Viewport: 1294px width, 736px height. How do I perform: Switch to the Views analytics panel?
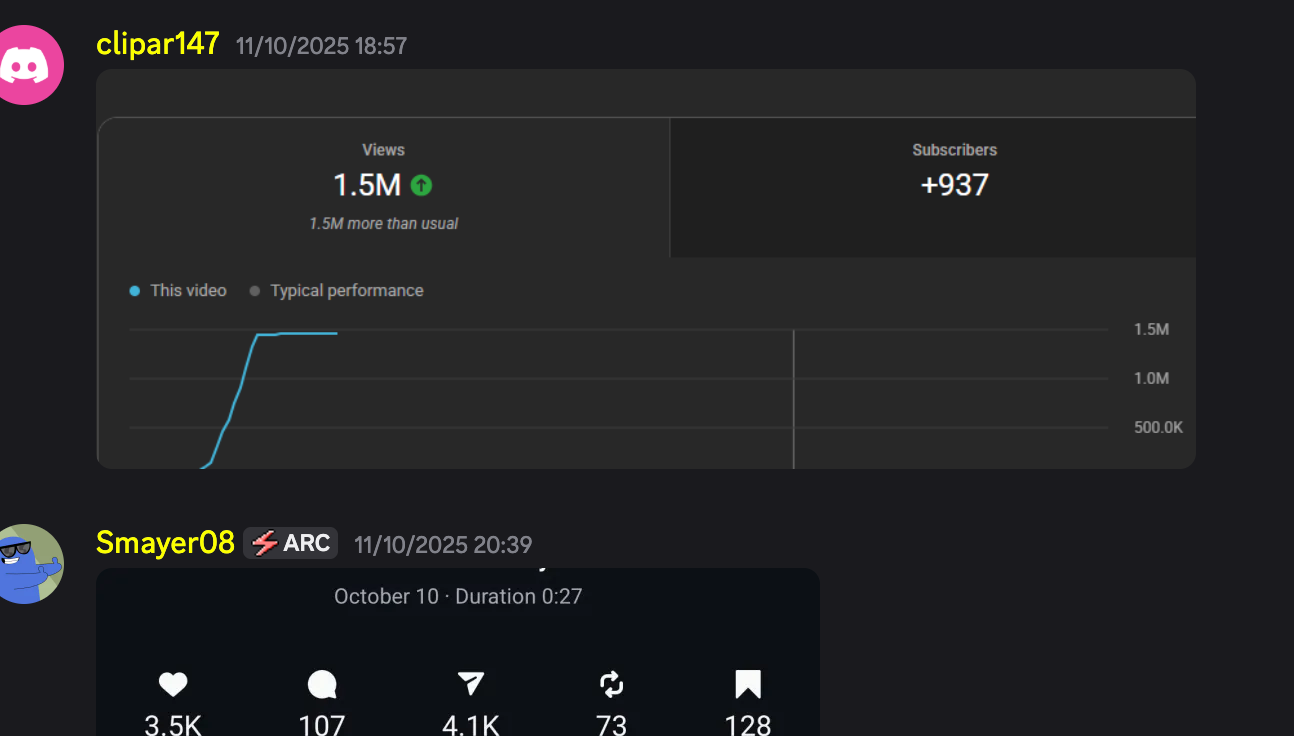(384, 186)
